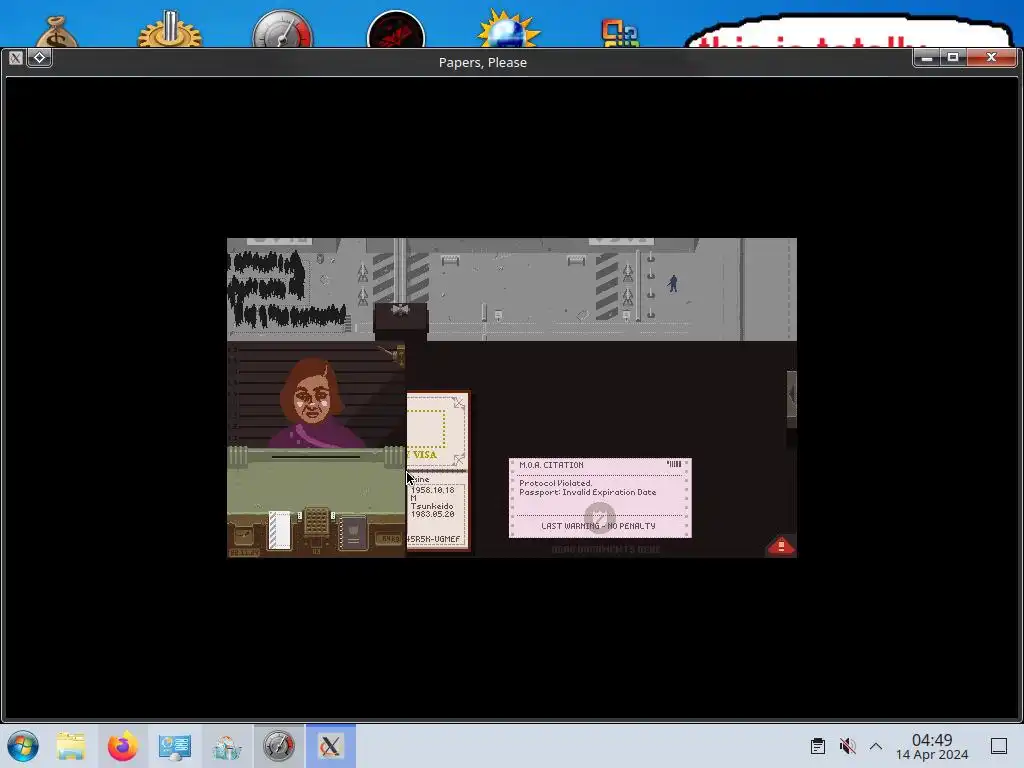Click the "Papers, Please" window title
1024x768 pixels.
[483, 62]
